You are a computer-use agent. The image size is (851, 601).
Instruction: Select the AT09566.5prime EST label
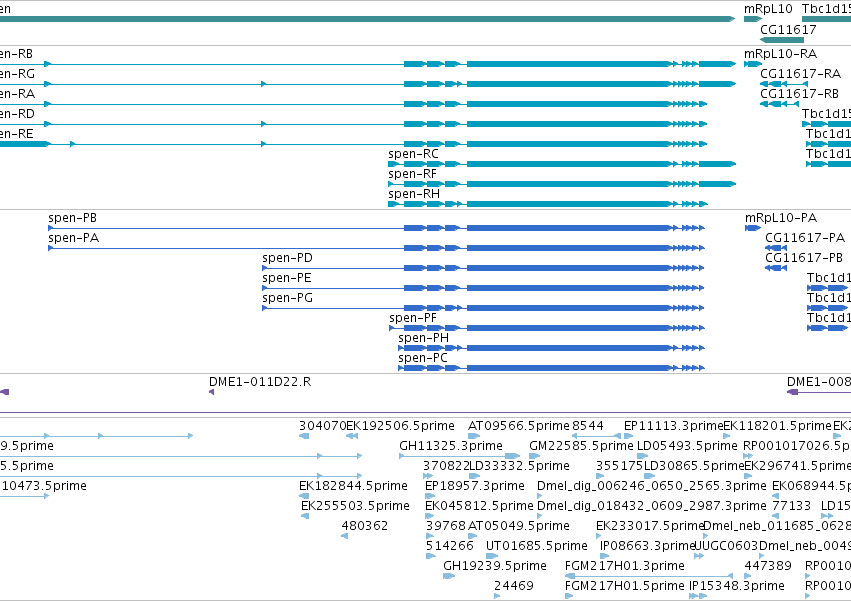(519, 426)
